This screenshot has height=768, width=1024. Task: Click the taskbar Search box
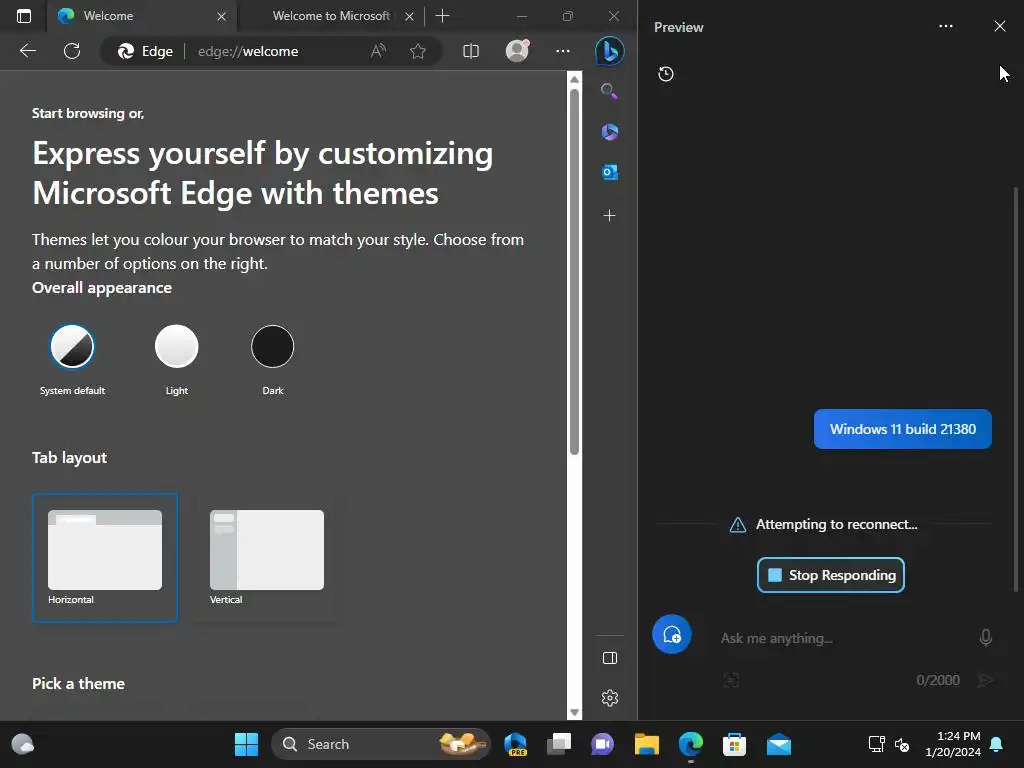381,744
